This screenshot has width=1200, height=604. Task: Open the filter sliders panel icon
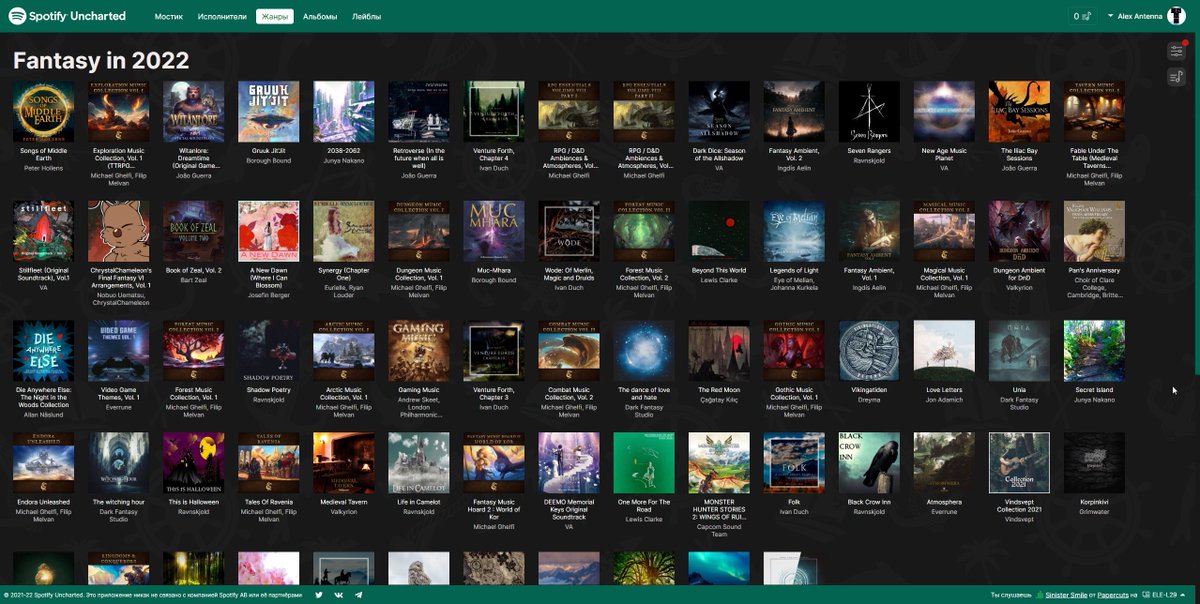[x=1176, y=51]
